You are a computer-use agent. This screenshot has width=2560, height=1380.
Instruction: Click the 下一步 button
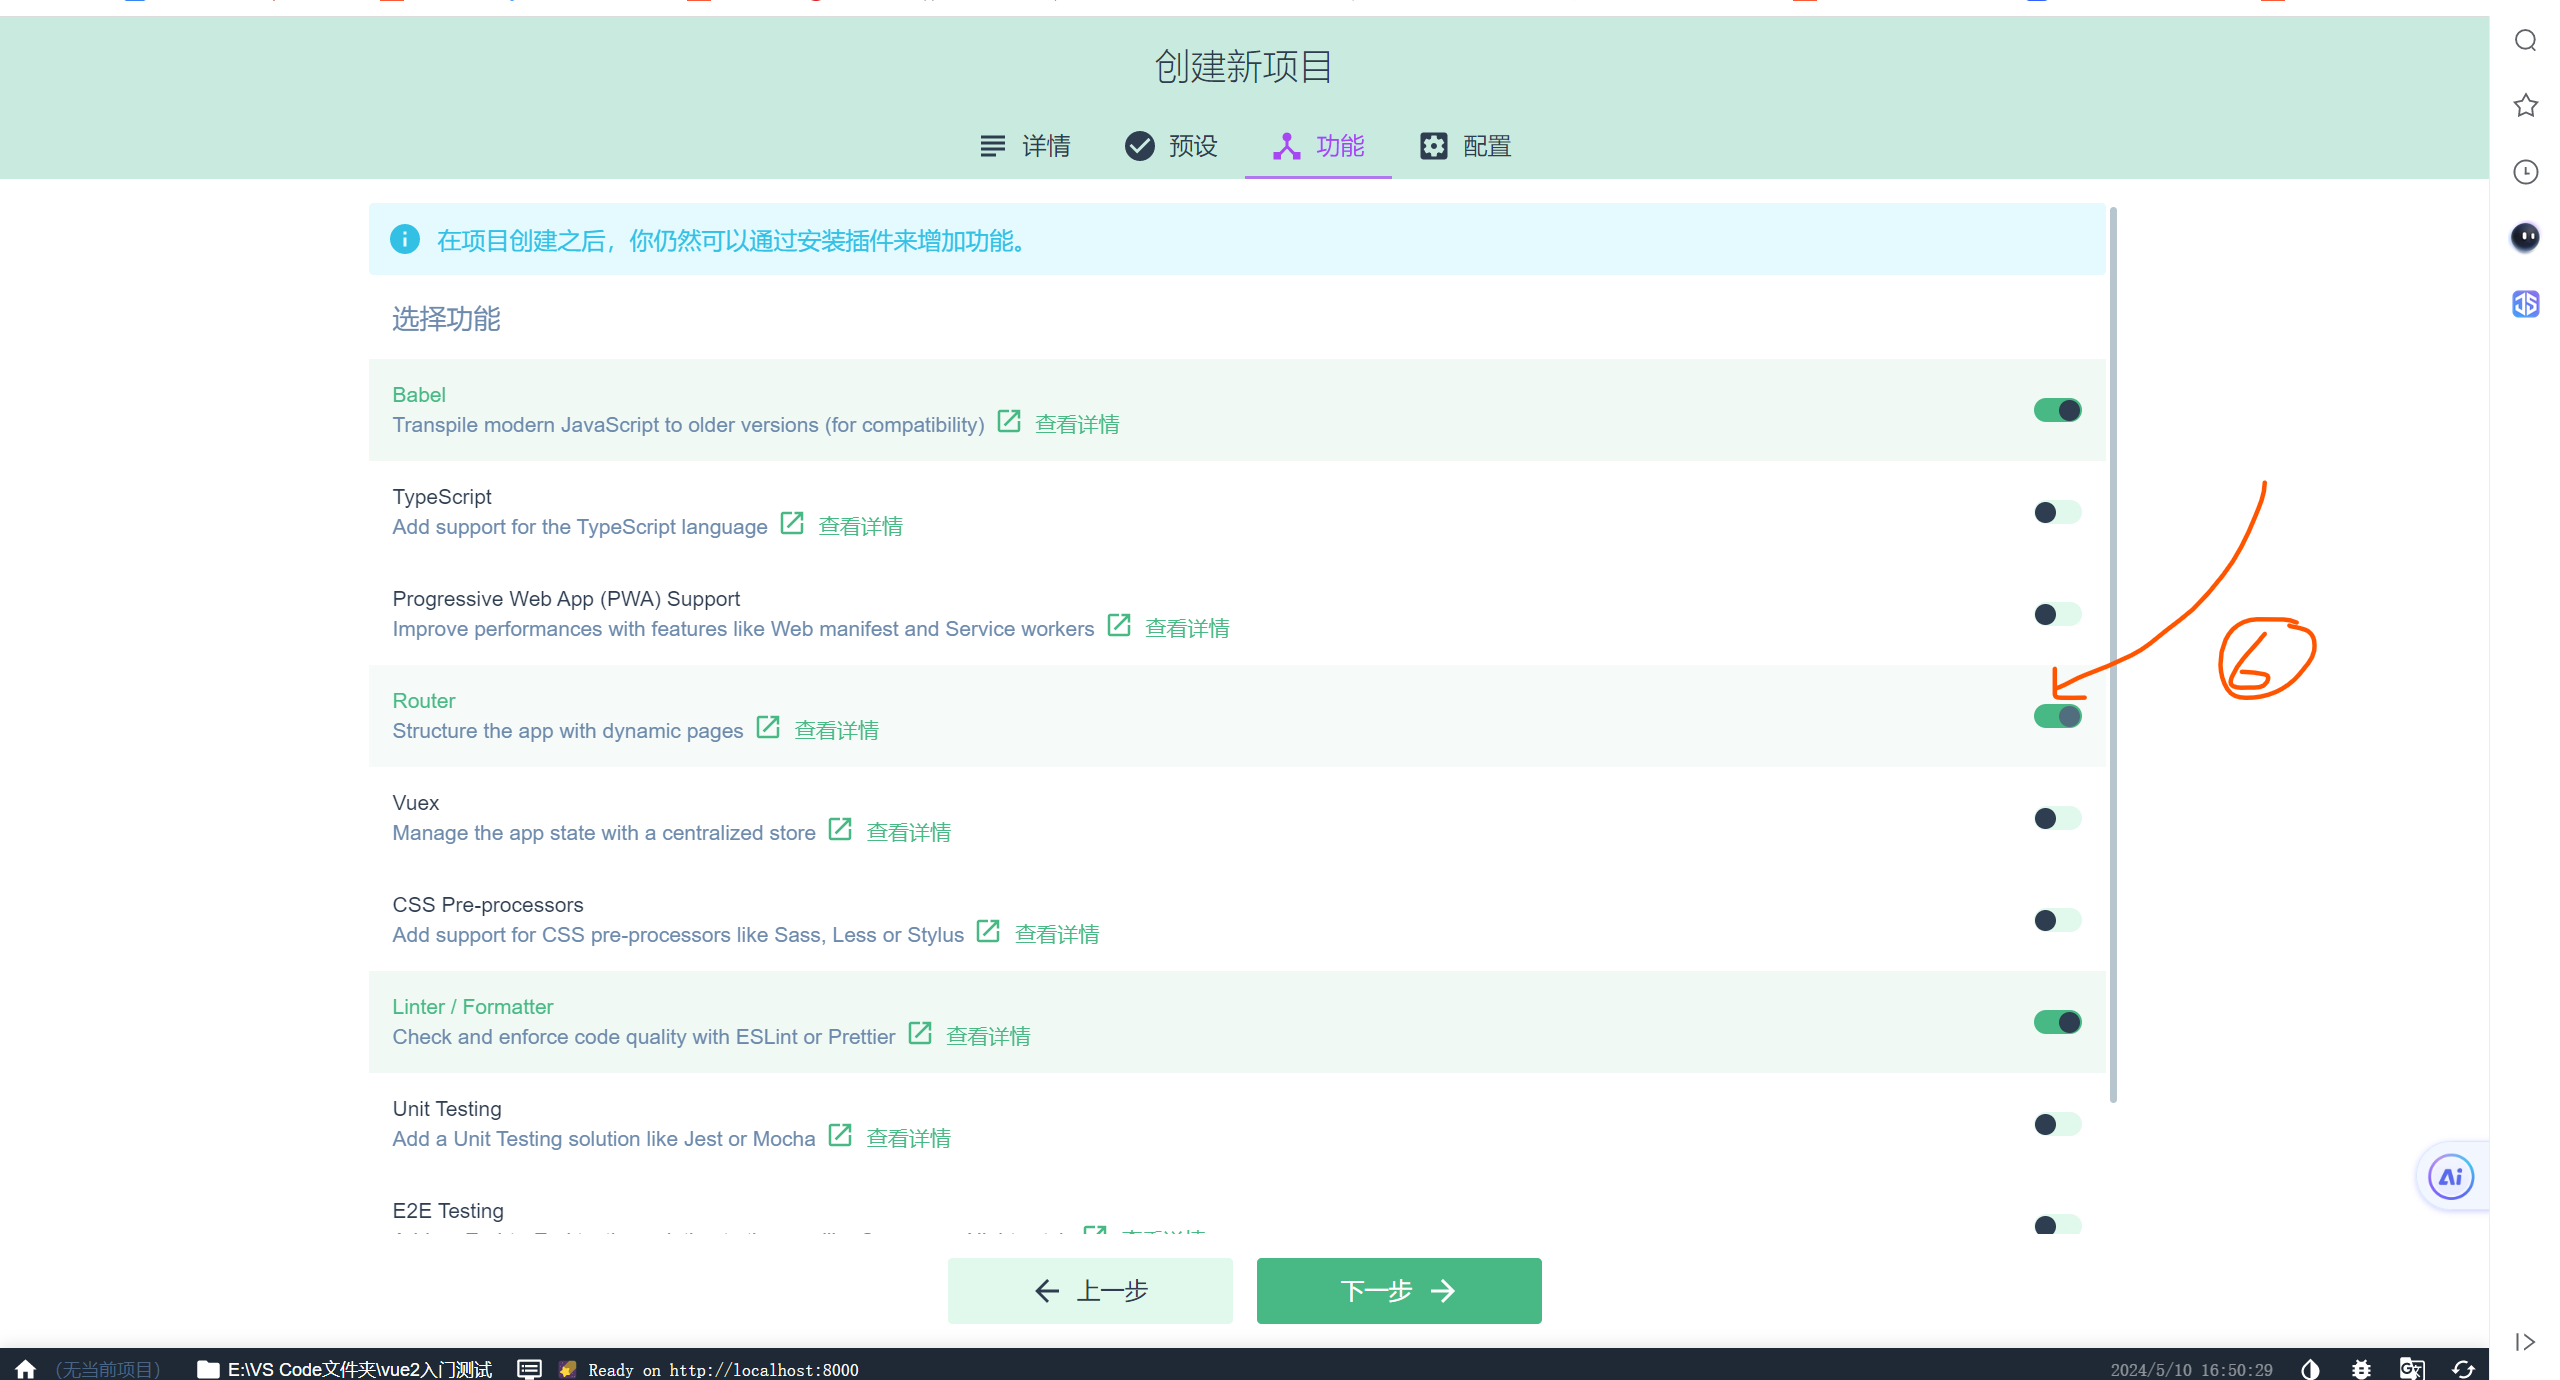coord(1397,1290)
